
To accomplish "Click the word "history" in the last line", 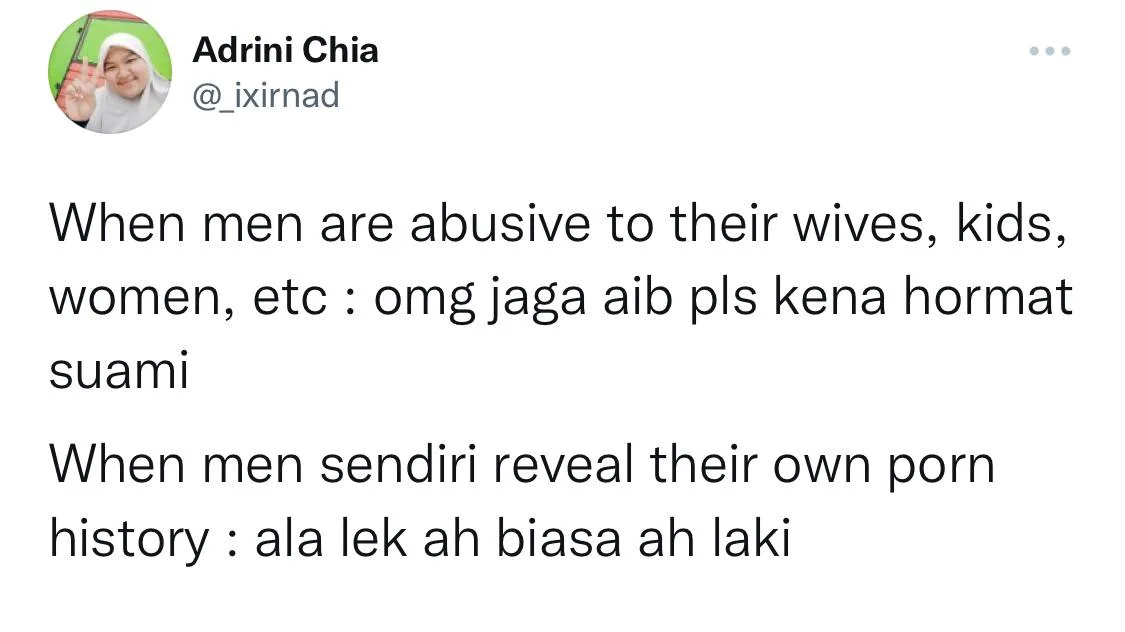I will point(129,539).
